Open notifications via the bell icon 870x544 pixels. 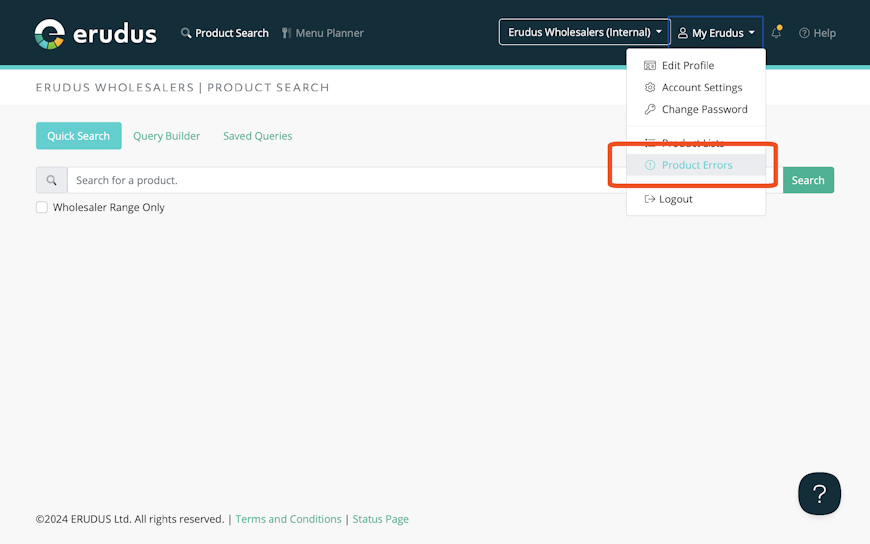point(776,33)
